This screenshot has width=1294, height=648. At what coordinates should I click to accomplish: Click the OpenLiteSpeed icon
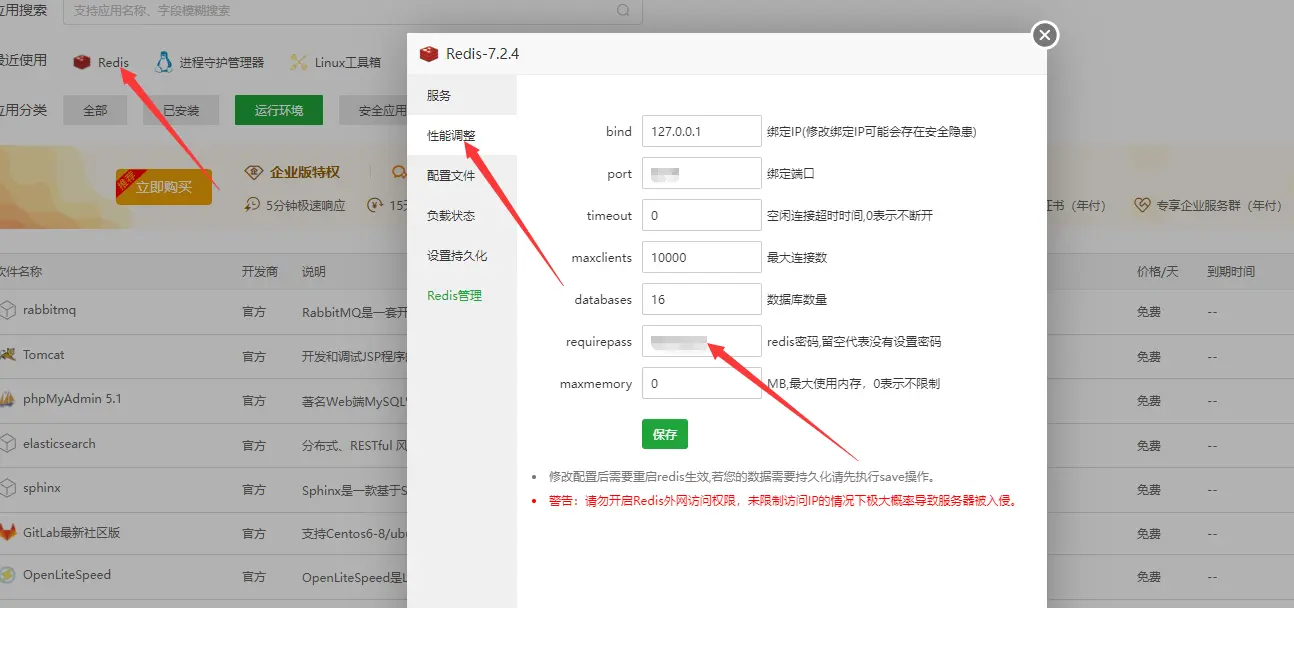(x=8, y=575)
